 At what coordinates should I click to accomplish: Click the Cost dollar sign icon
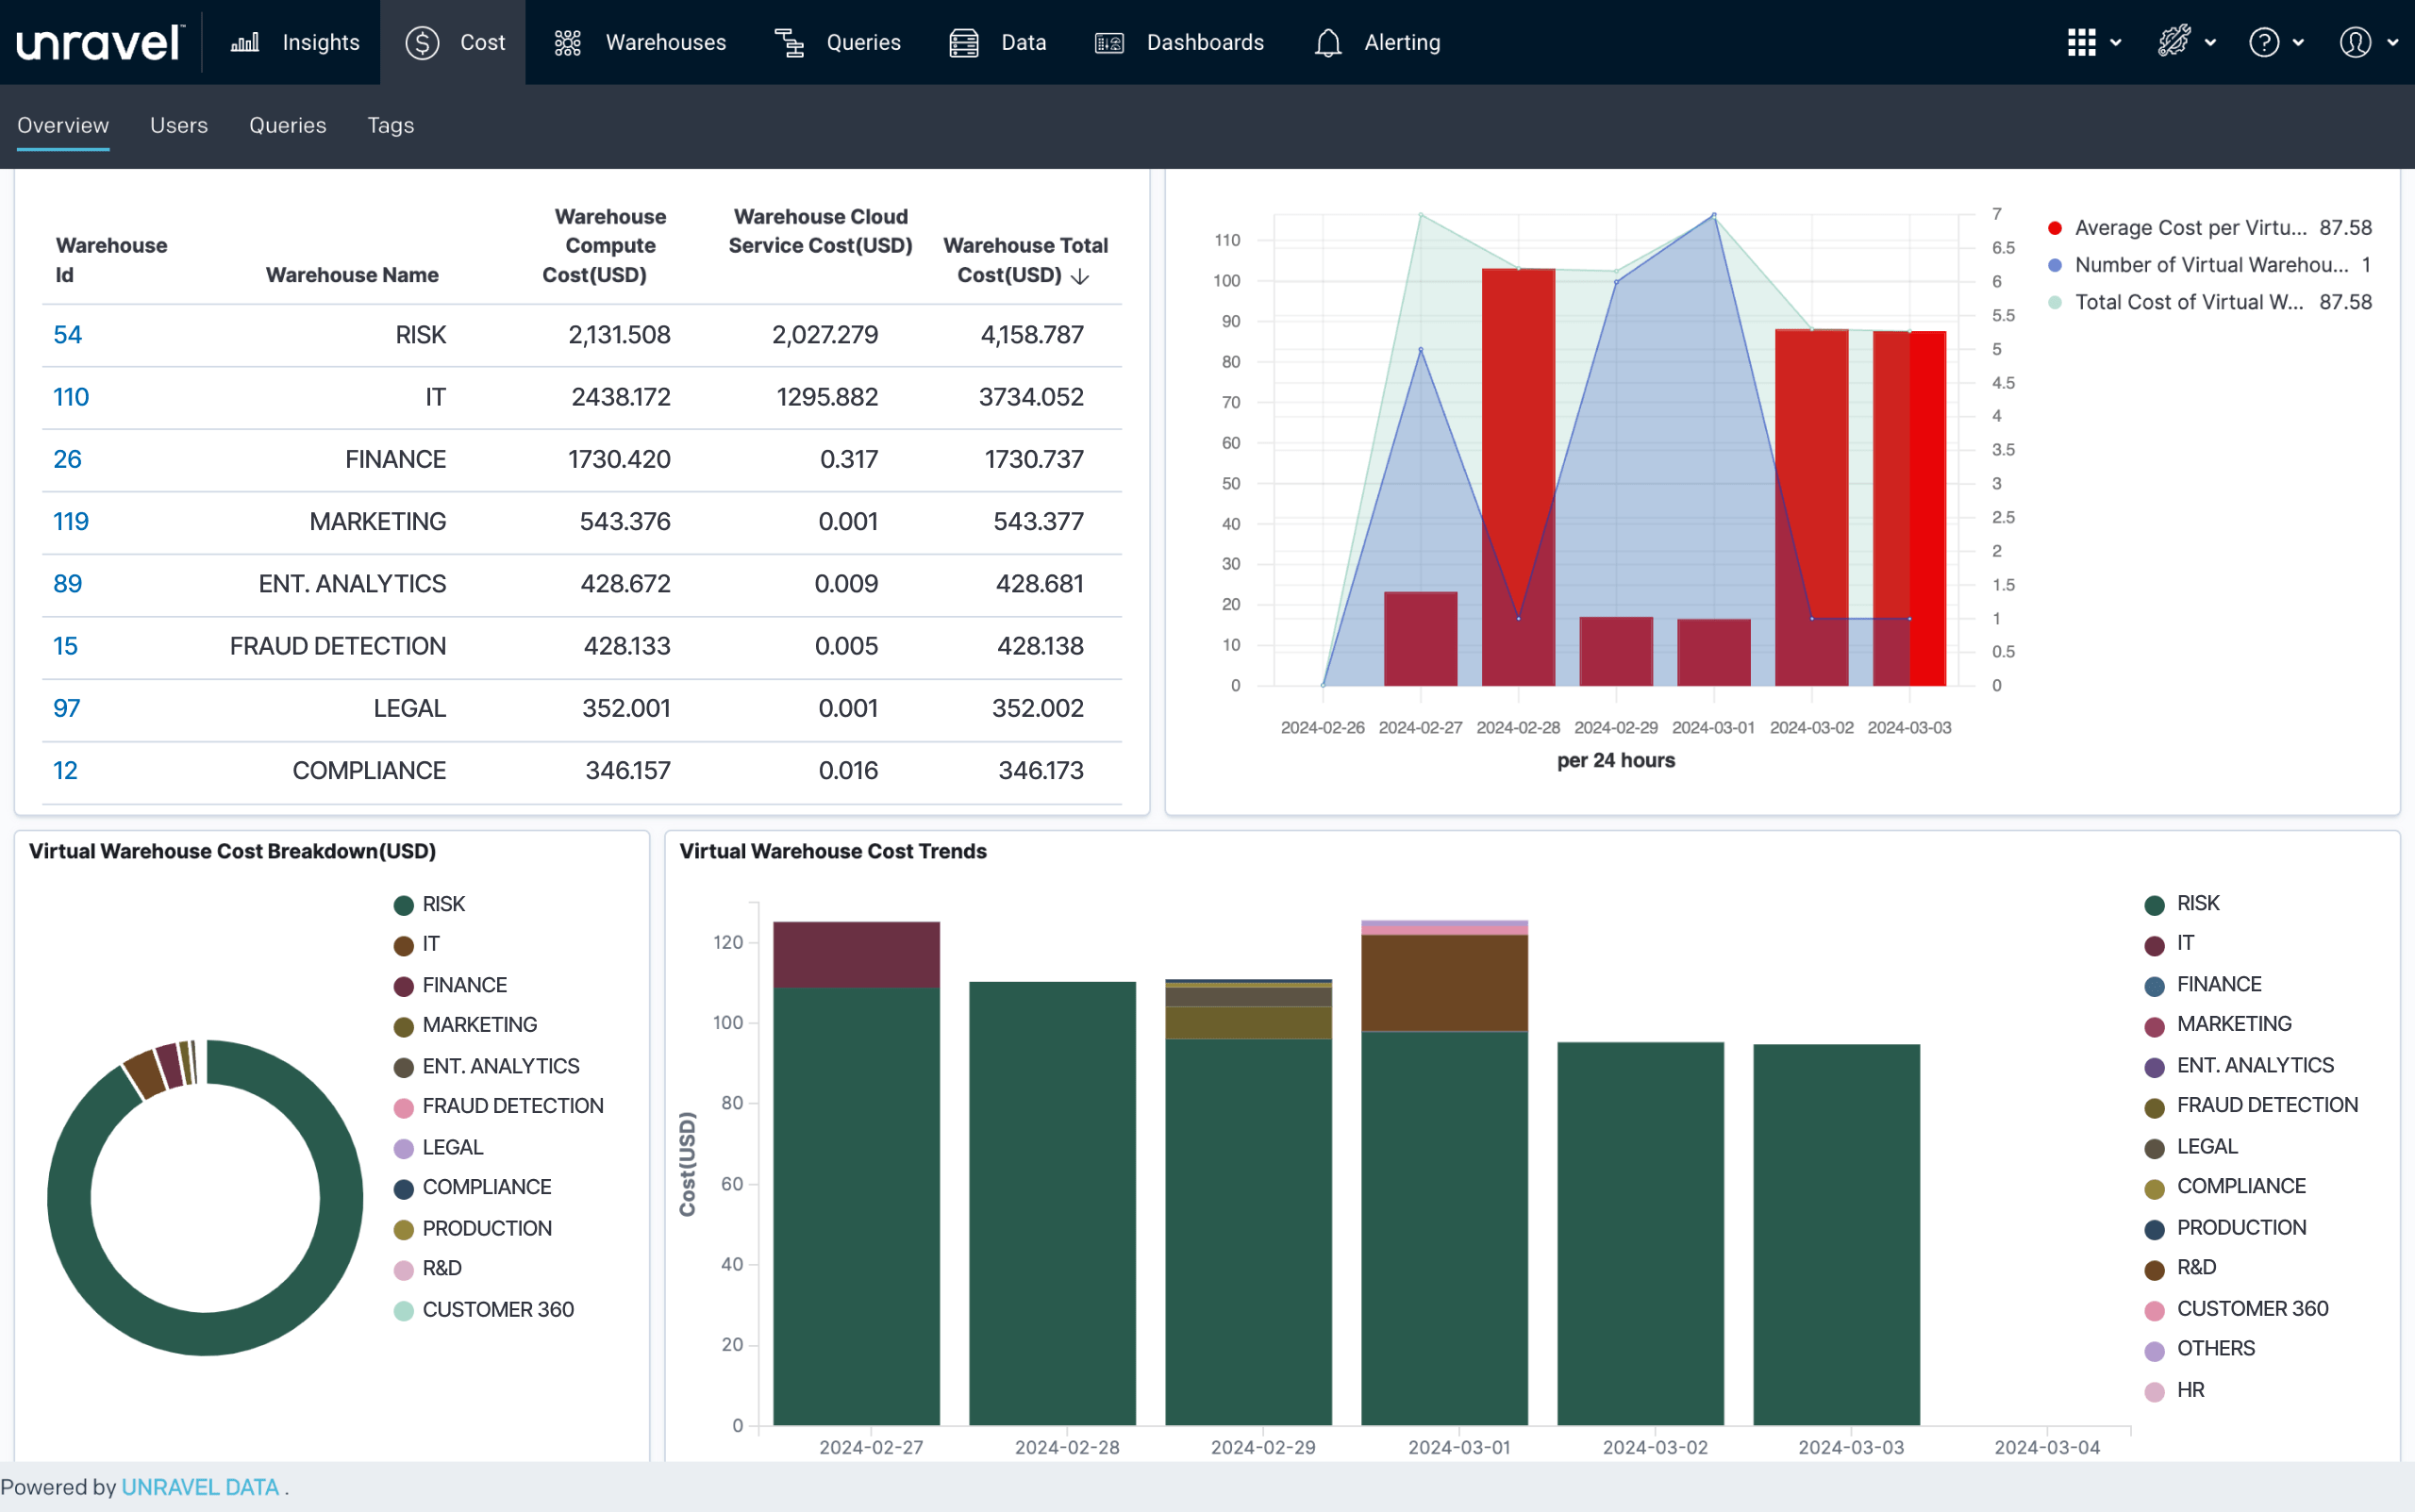pyautogui.click(x=422, y=42)
